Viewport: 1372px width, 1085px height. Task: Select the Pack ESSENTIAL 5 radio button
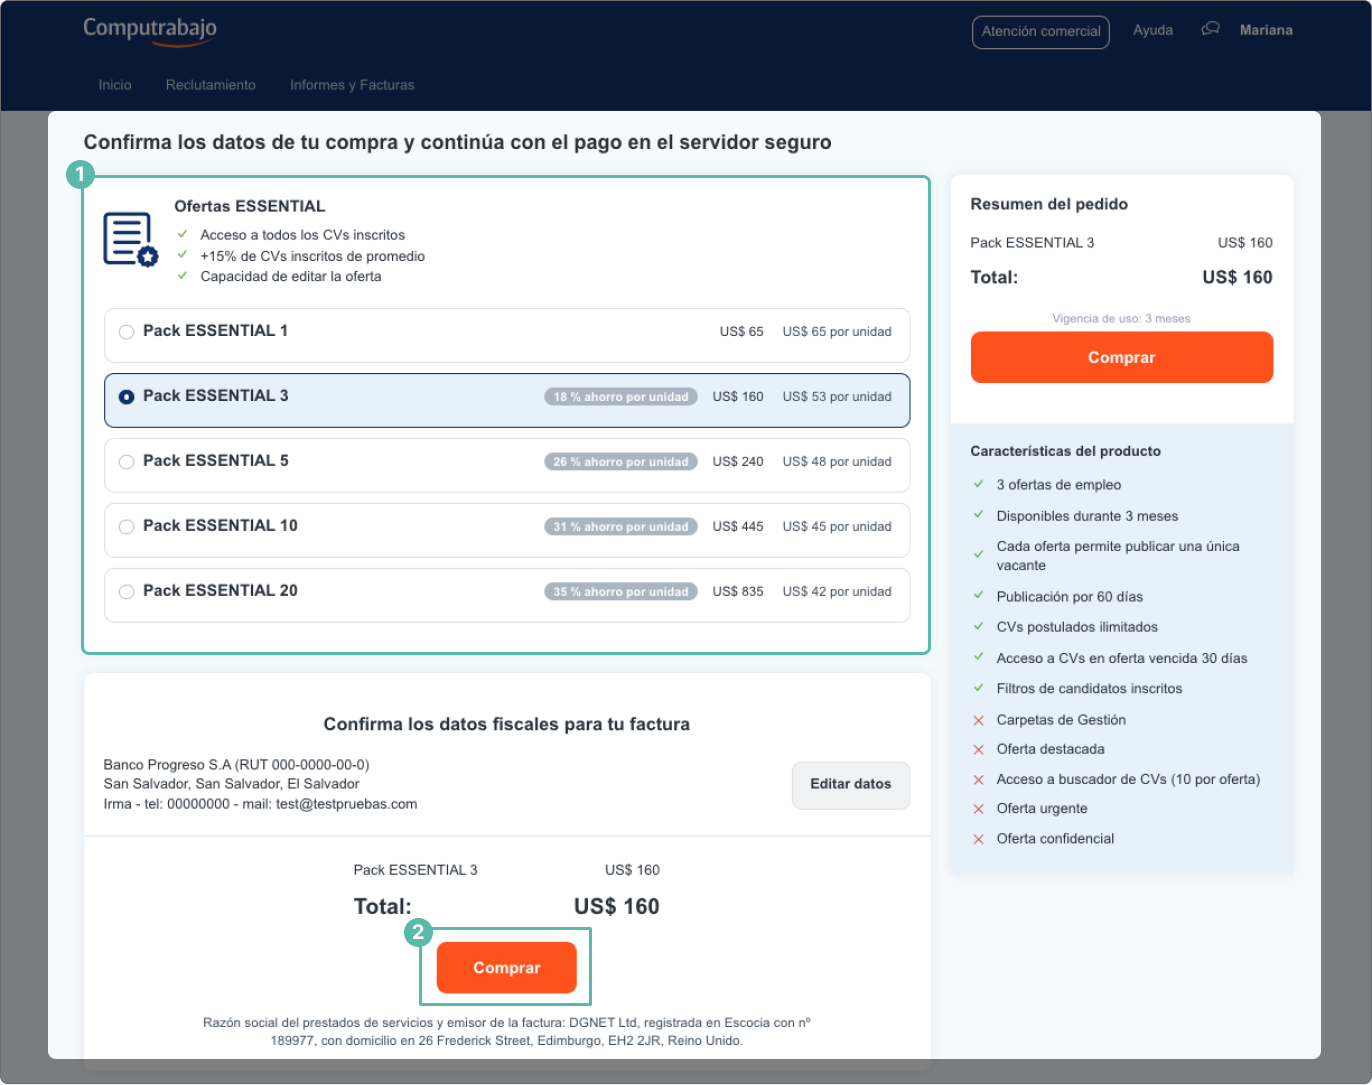tap(127, 462)
